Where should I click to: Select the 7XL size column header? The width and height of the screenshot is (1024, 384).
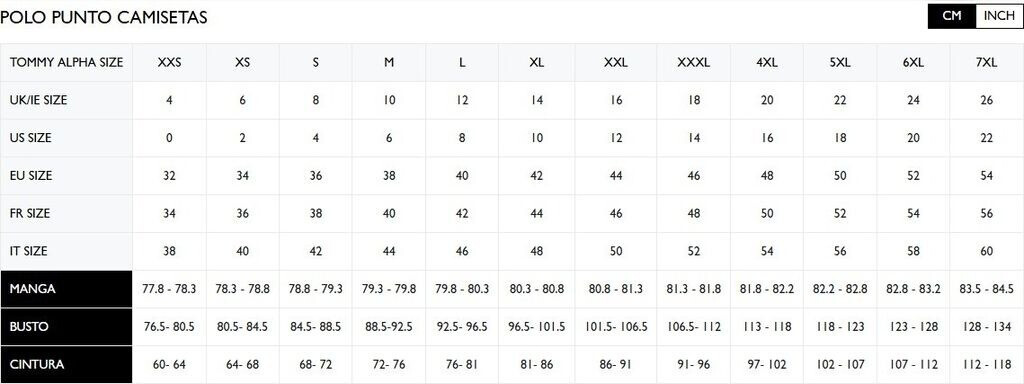pyautogui.click(x=987, y=63)
